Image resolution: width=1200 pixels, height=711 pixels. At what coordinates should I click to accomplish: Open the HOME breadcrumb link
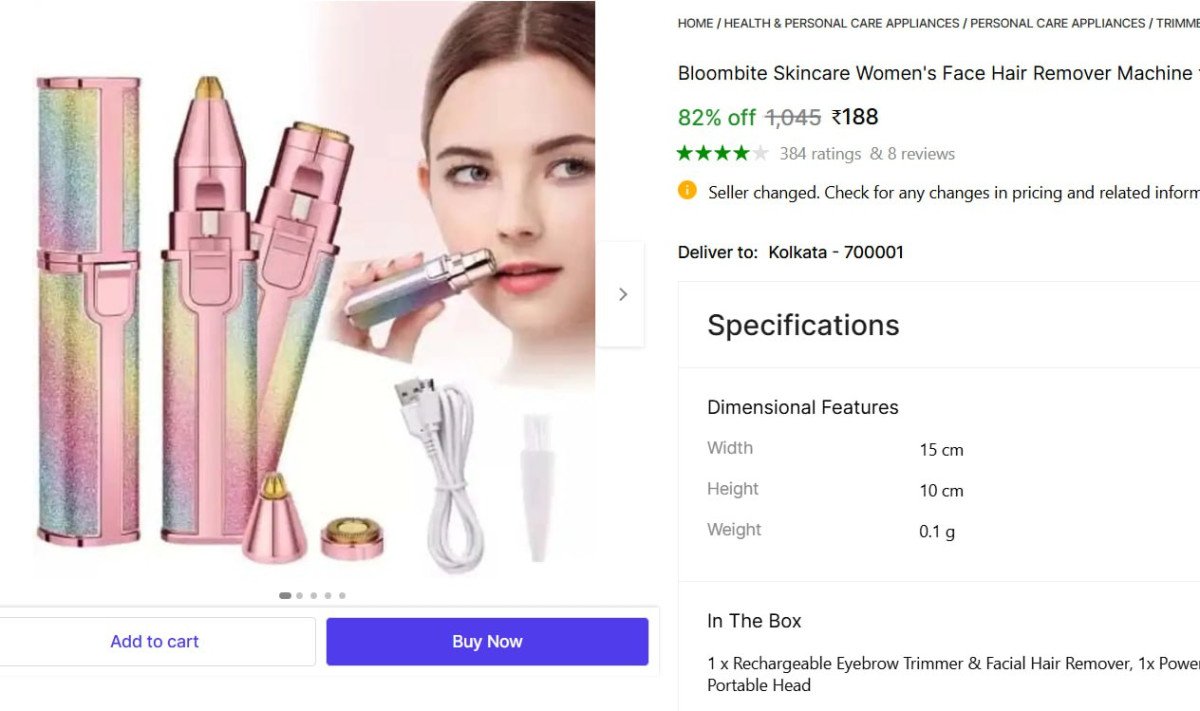click(x=695, y=23)
